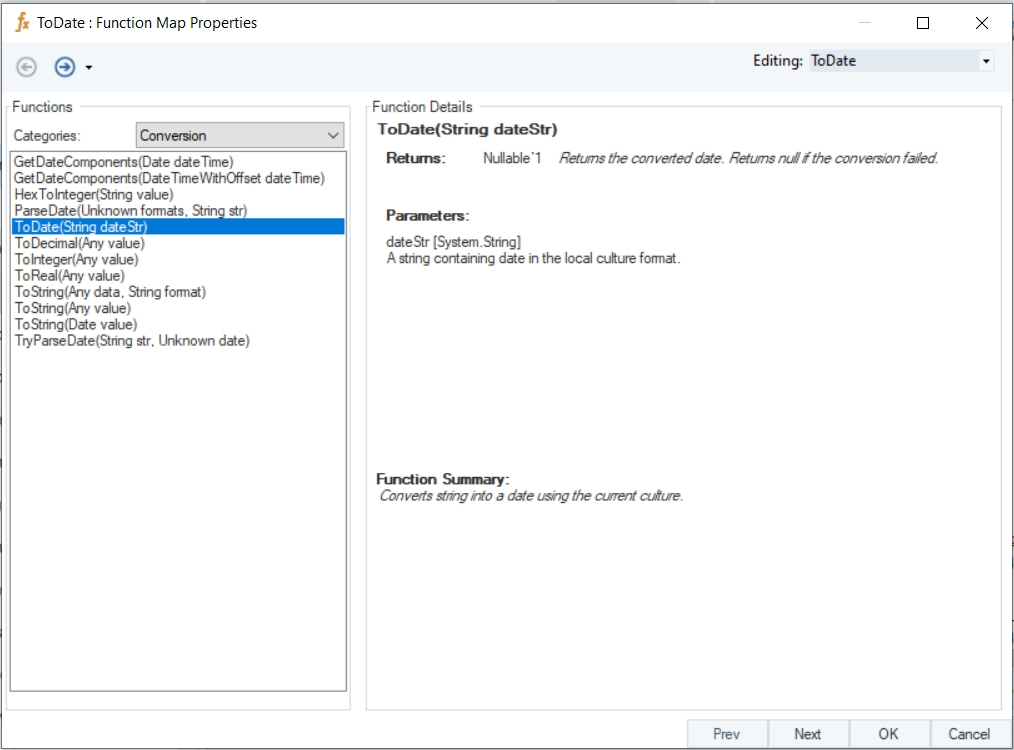Choose ToReal(Any value) function
Image resolution: width=1014 pixels, height=750 pixels.
tap(69, 276)
